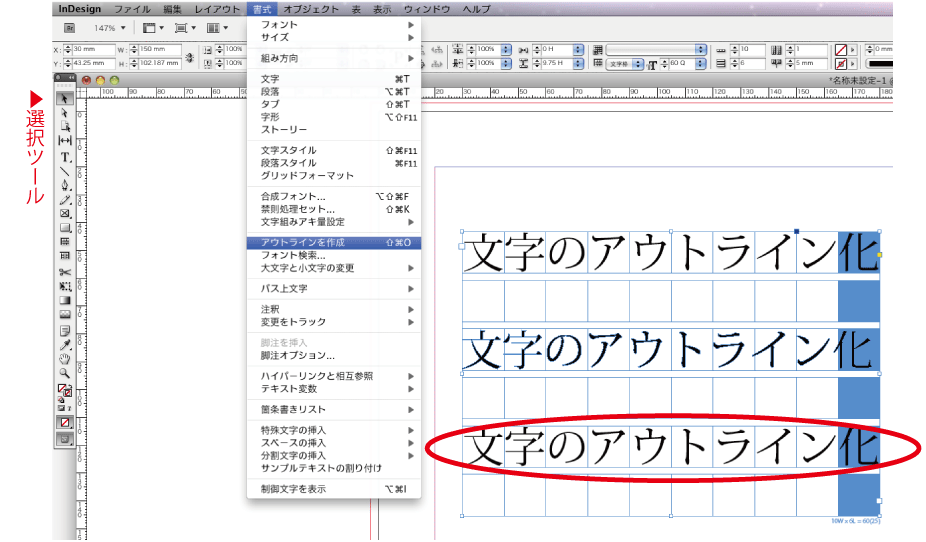The height and width of the screenshot is (542, 926).
Task: Select the Pen tool in toolbox
Action: pyautogui.click(x=66, y=185)
